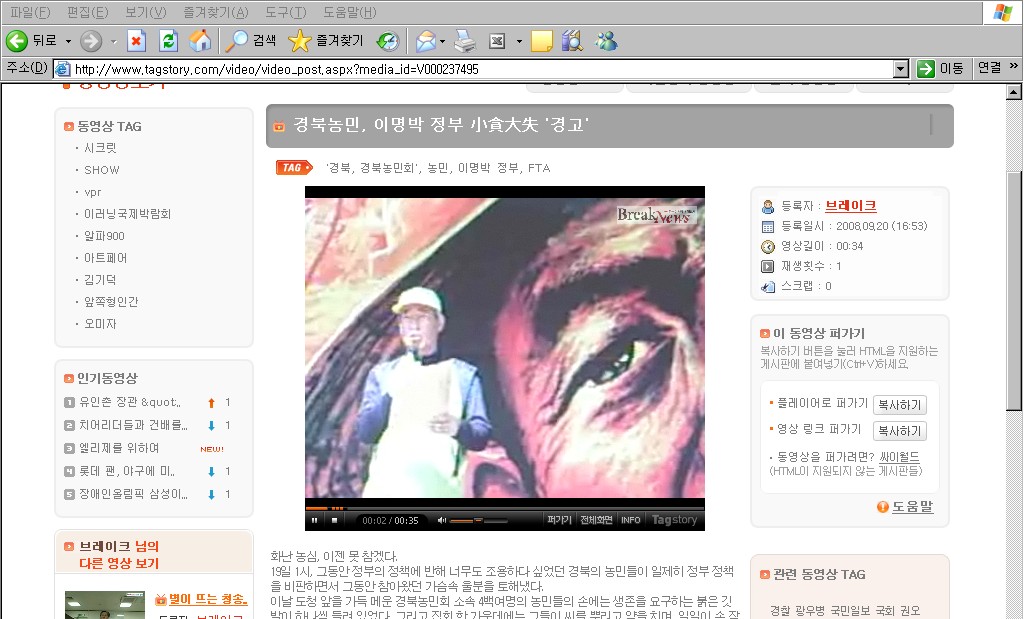Viewport: 1024px width, 619px height.
Task: Open the uploader link 브레이크
Action: pos(850,206)
